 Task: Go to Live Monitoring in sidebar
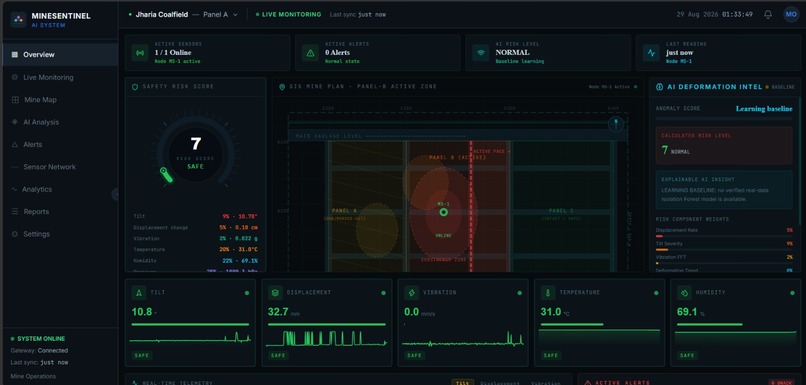coord(60,77)
